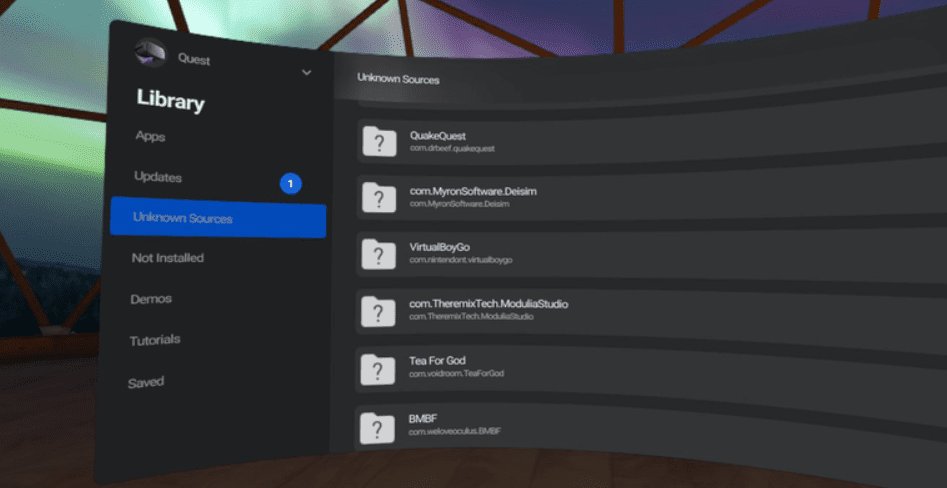Click the Quest device name label

click(x=194, y=59)
